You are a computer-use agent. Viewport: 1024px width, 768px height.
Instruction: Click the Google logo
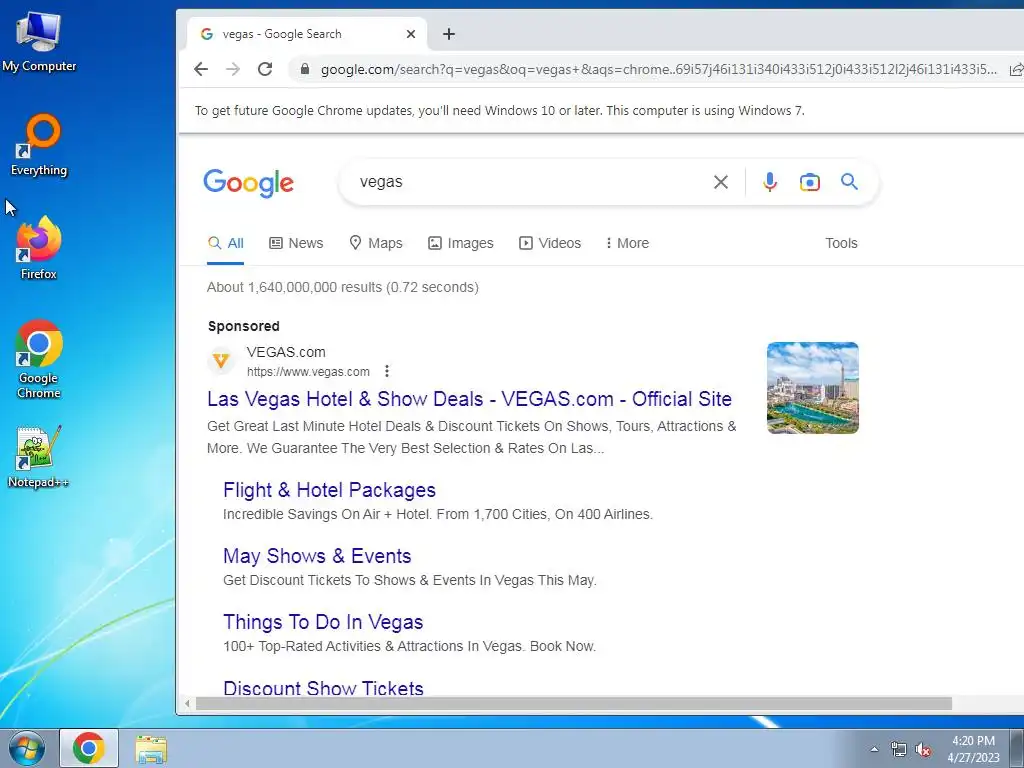pyautogui.click(x=249, y=183)
